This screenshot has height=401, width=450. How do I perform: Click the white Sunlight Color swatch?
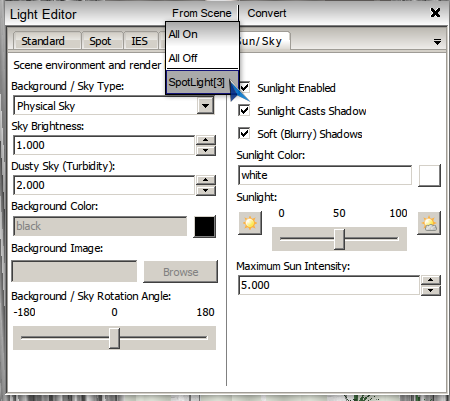(429, 175)
